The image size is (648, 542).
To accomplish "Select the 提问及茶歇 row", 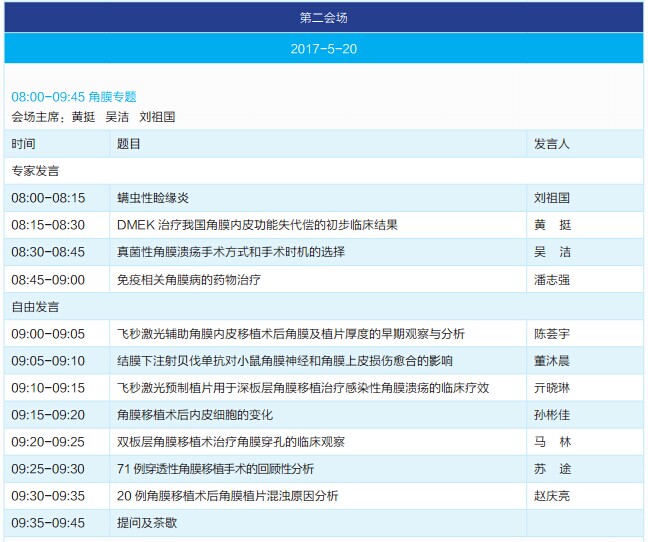I will [x=147, y=523].
